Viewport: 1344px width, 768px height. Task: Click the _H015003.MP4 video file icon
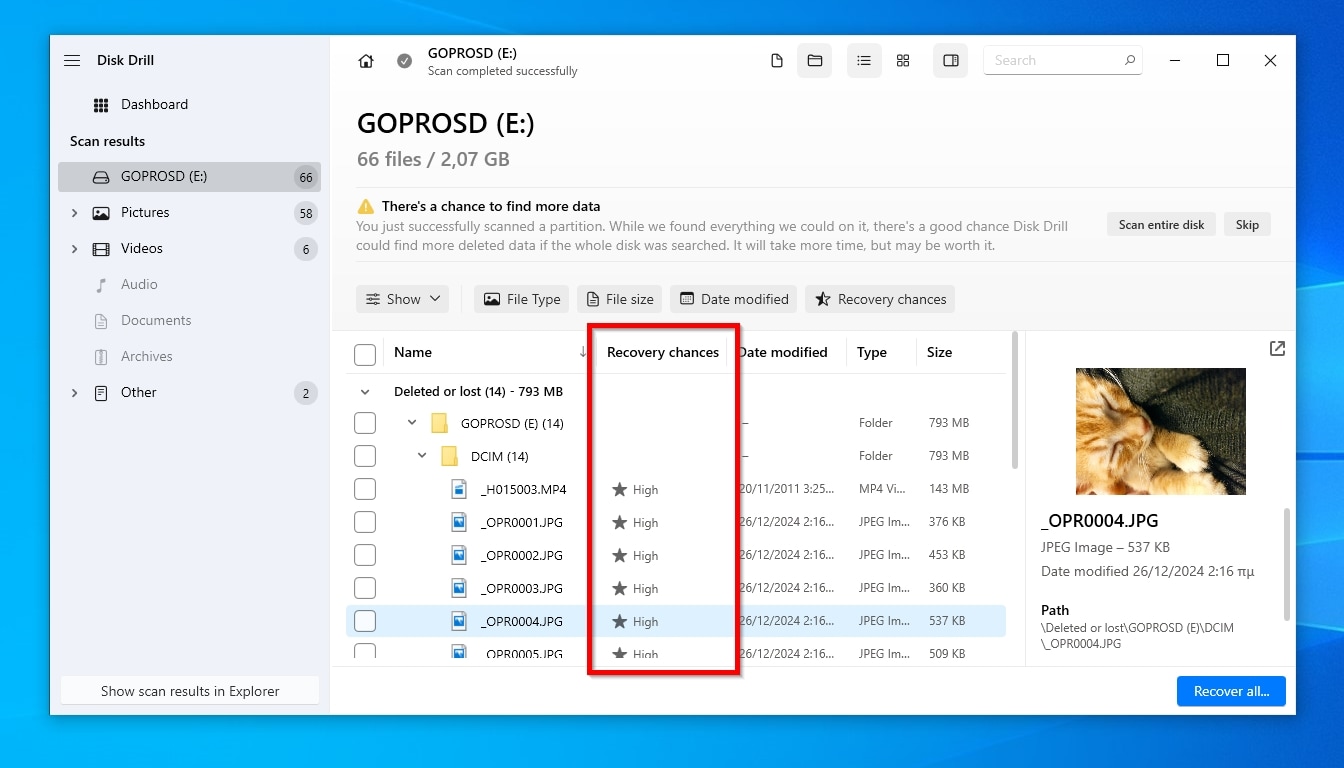click(459, 489)
